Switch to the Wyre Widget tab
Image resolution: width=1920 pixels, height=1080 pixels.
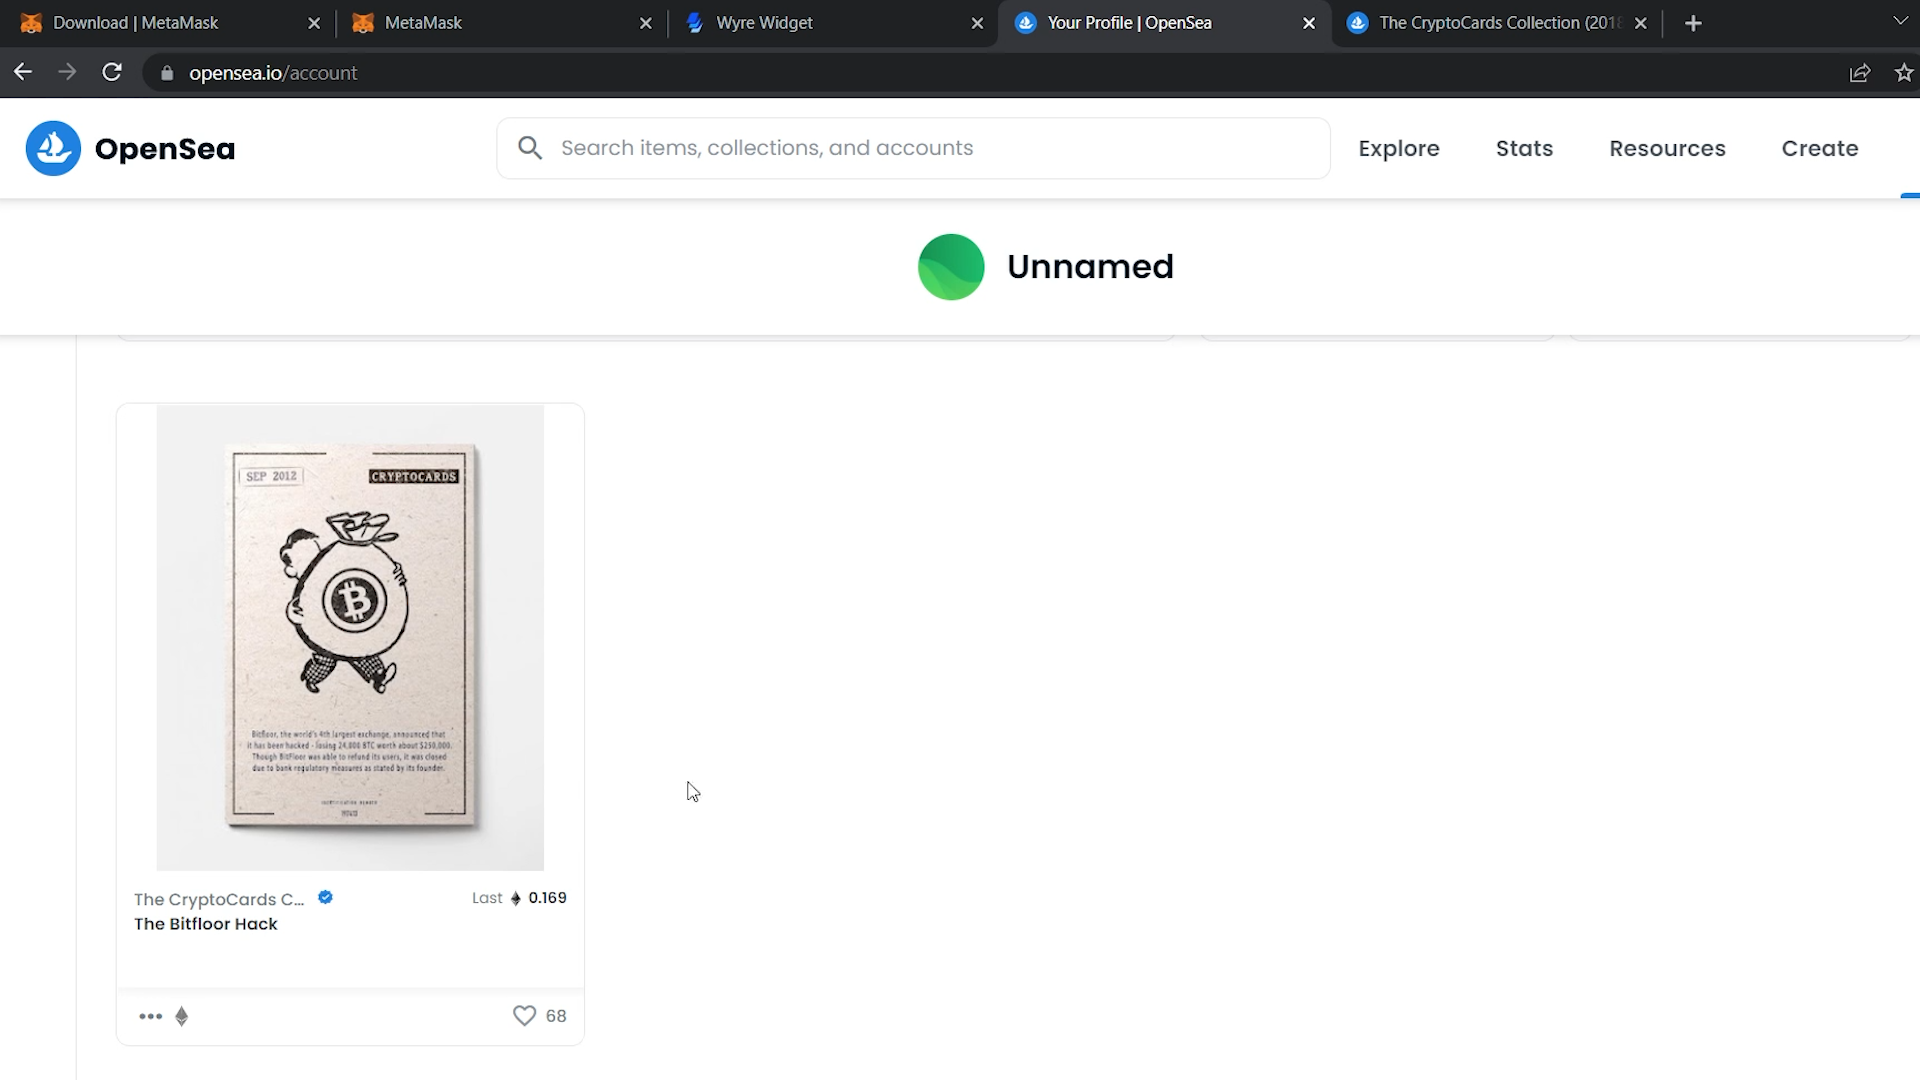pos(764,23)
